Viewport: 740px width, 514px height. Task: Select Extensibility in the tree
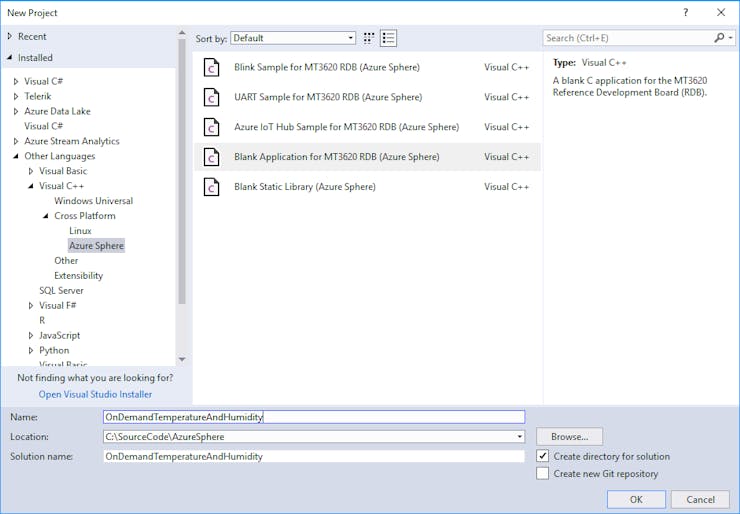click(78, 276)
